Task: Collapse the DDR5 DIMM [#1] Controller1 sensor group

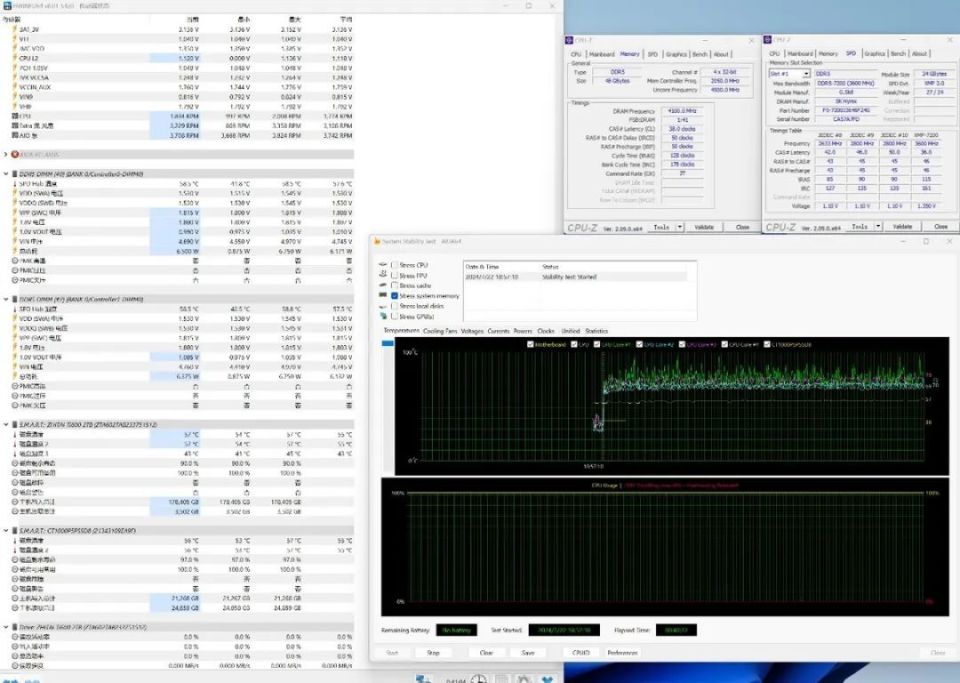Action: (x=6, y=299)
